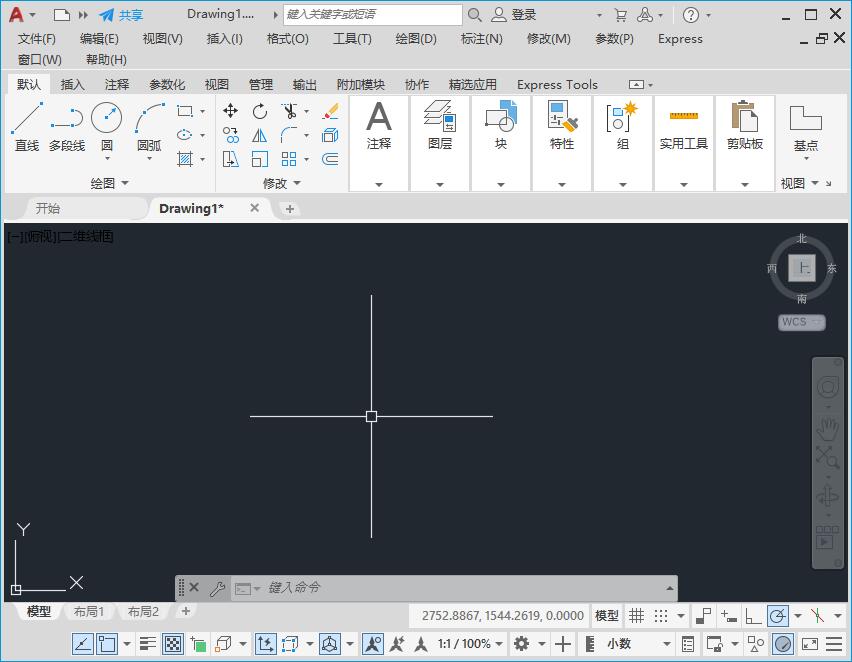This screenshot has width=852, height=662.
Task: Click the Share (共享) button
Action: (121, 15)
